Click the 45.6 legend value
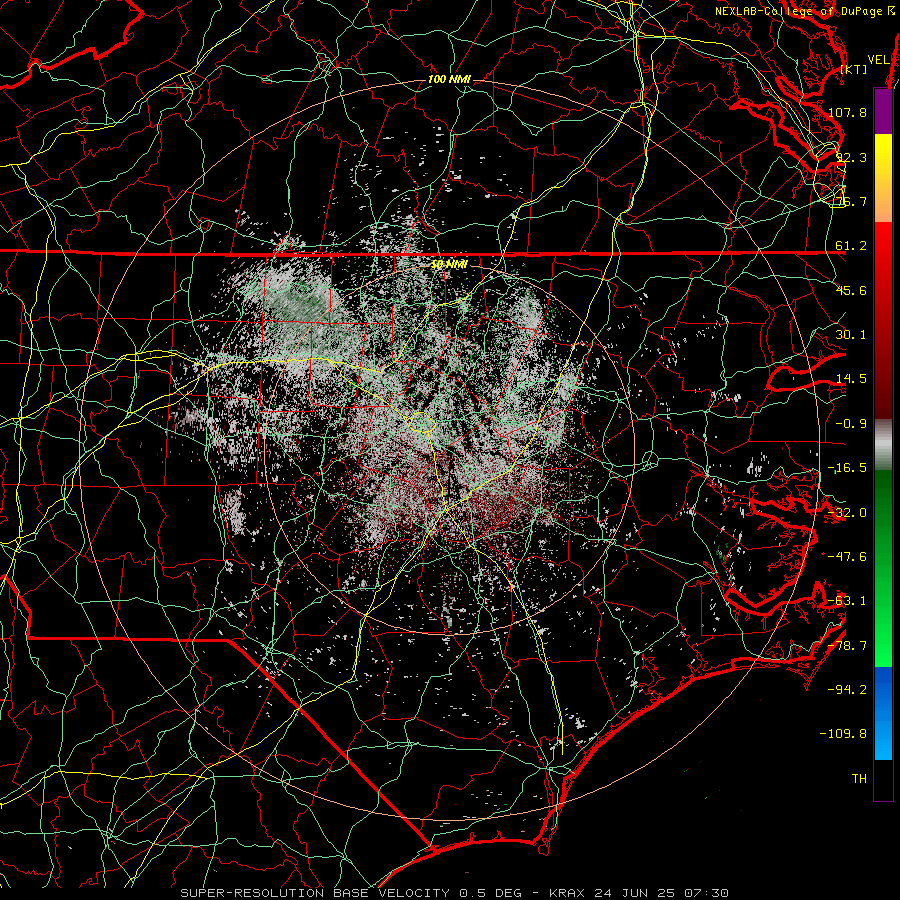Image resolution: width=900 pixels, height=900 pixels. (x=851, y=290)
